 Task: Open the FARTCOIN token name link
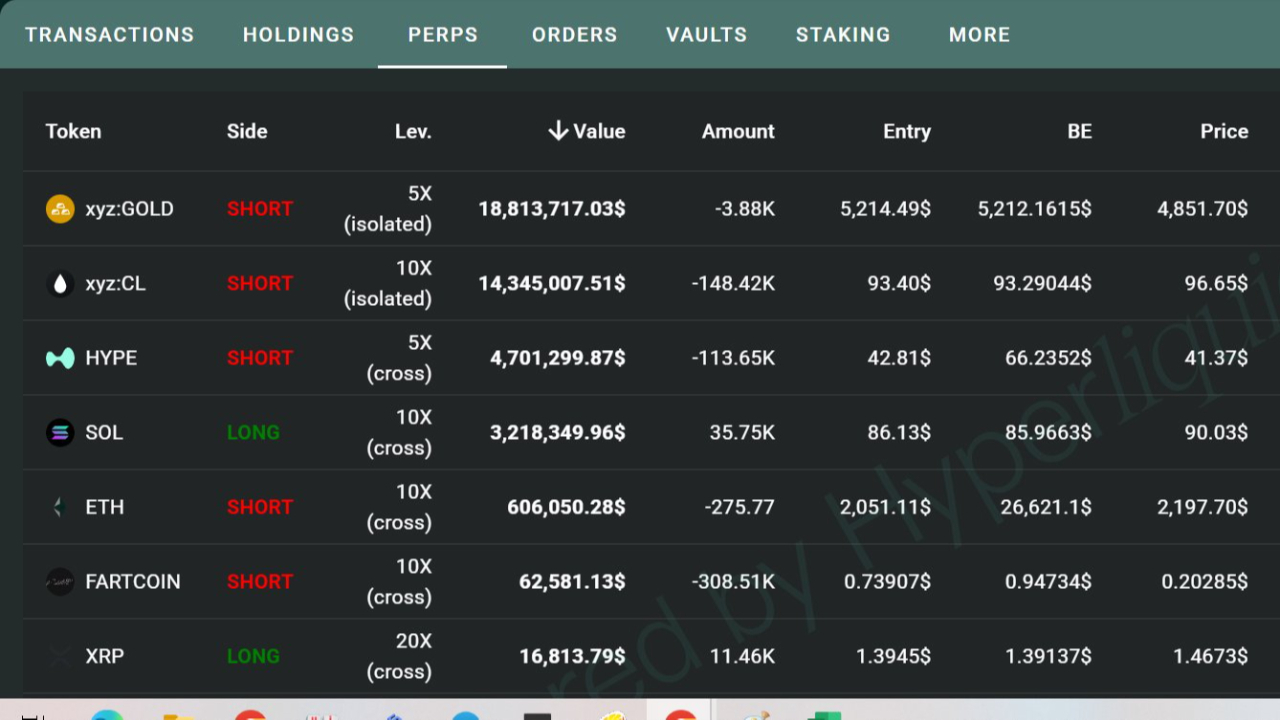coord(133,582)
